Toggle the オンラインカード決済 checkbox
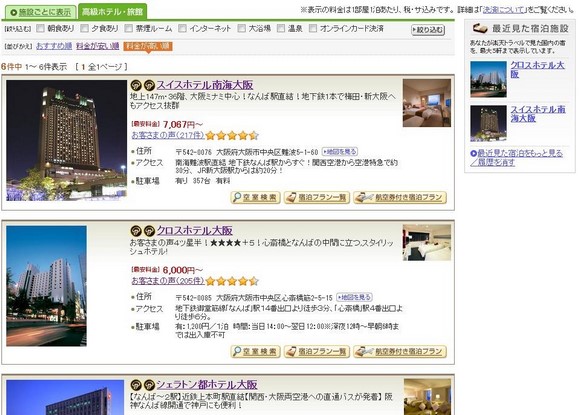 [x=313, y=28]
